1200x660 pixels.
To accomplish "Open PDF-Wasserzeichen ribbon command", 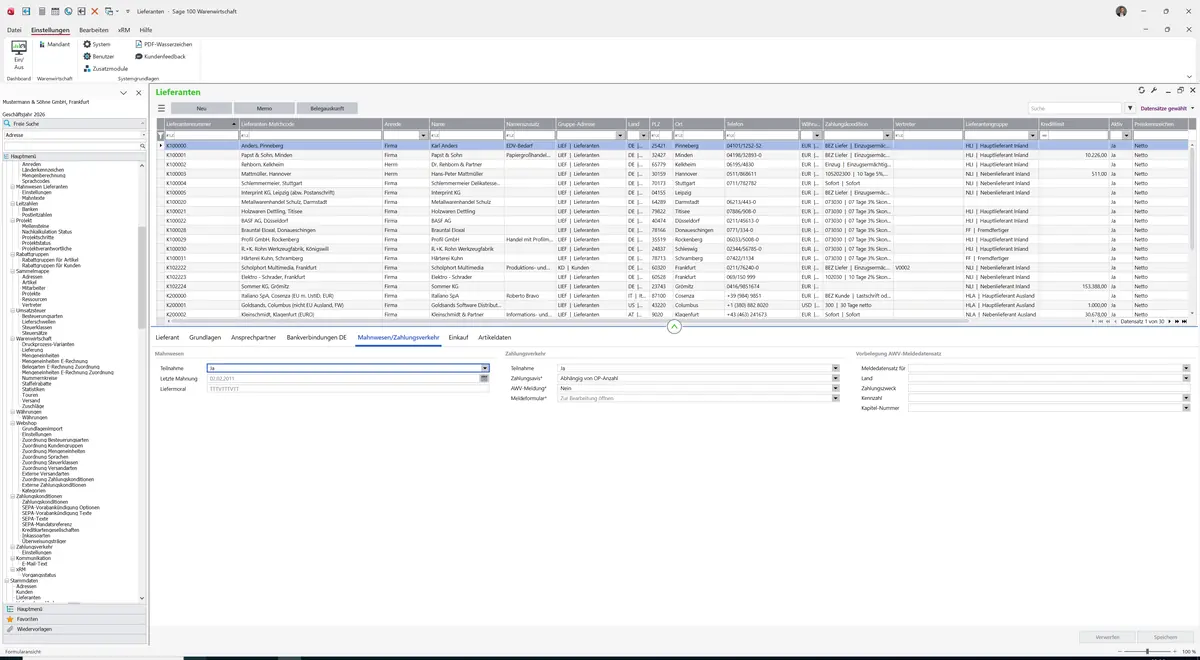I will click(x=162, y=44).
